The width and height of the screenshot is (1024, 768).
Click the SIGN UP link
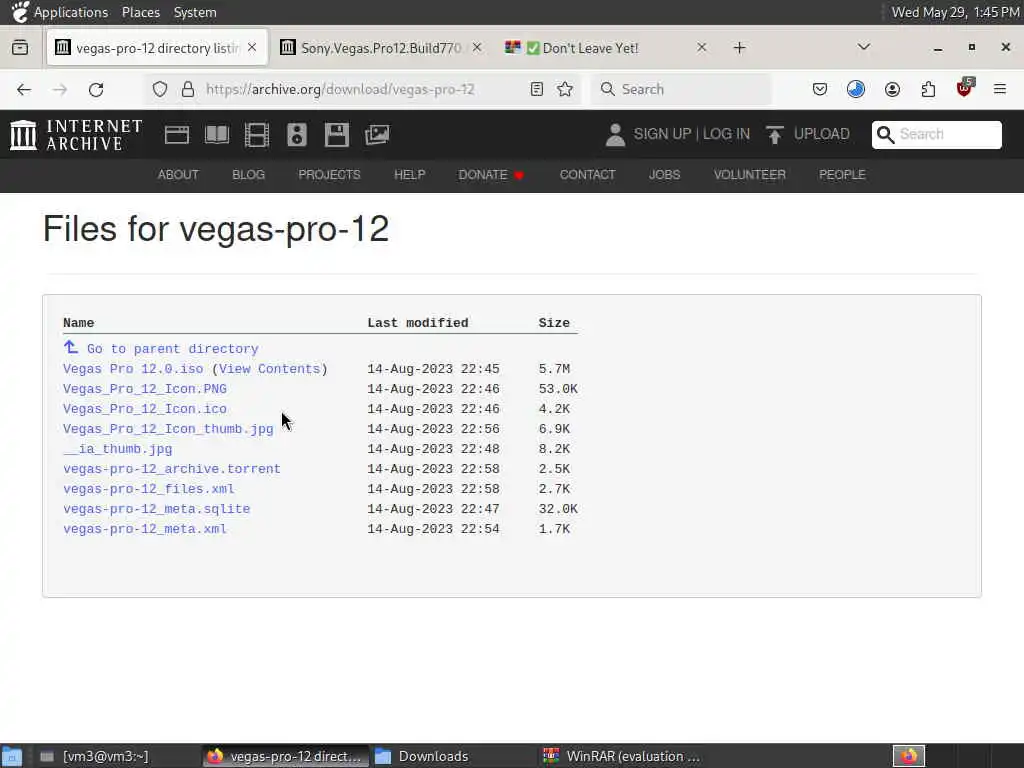662,134
